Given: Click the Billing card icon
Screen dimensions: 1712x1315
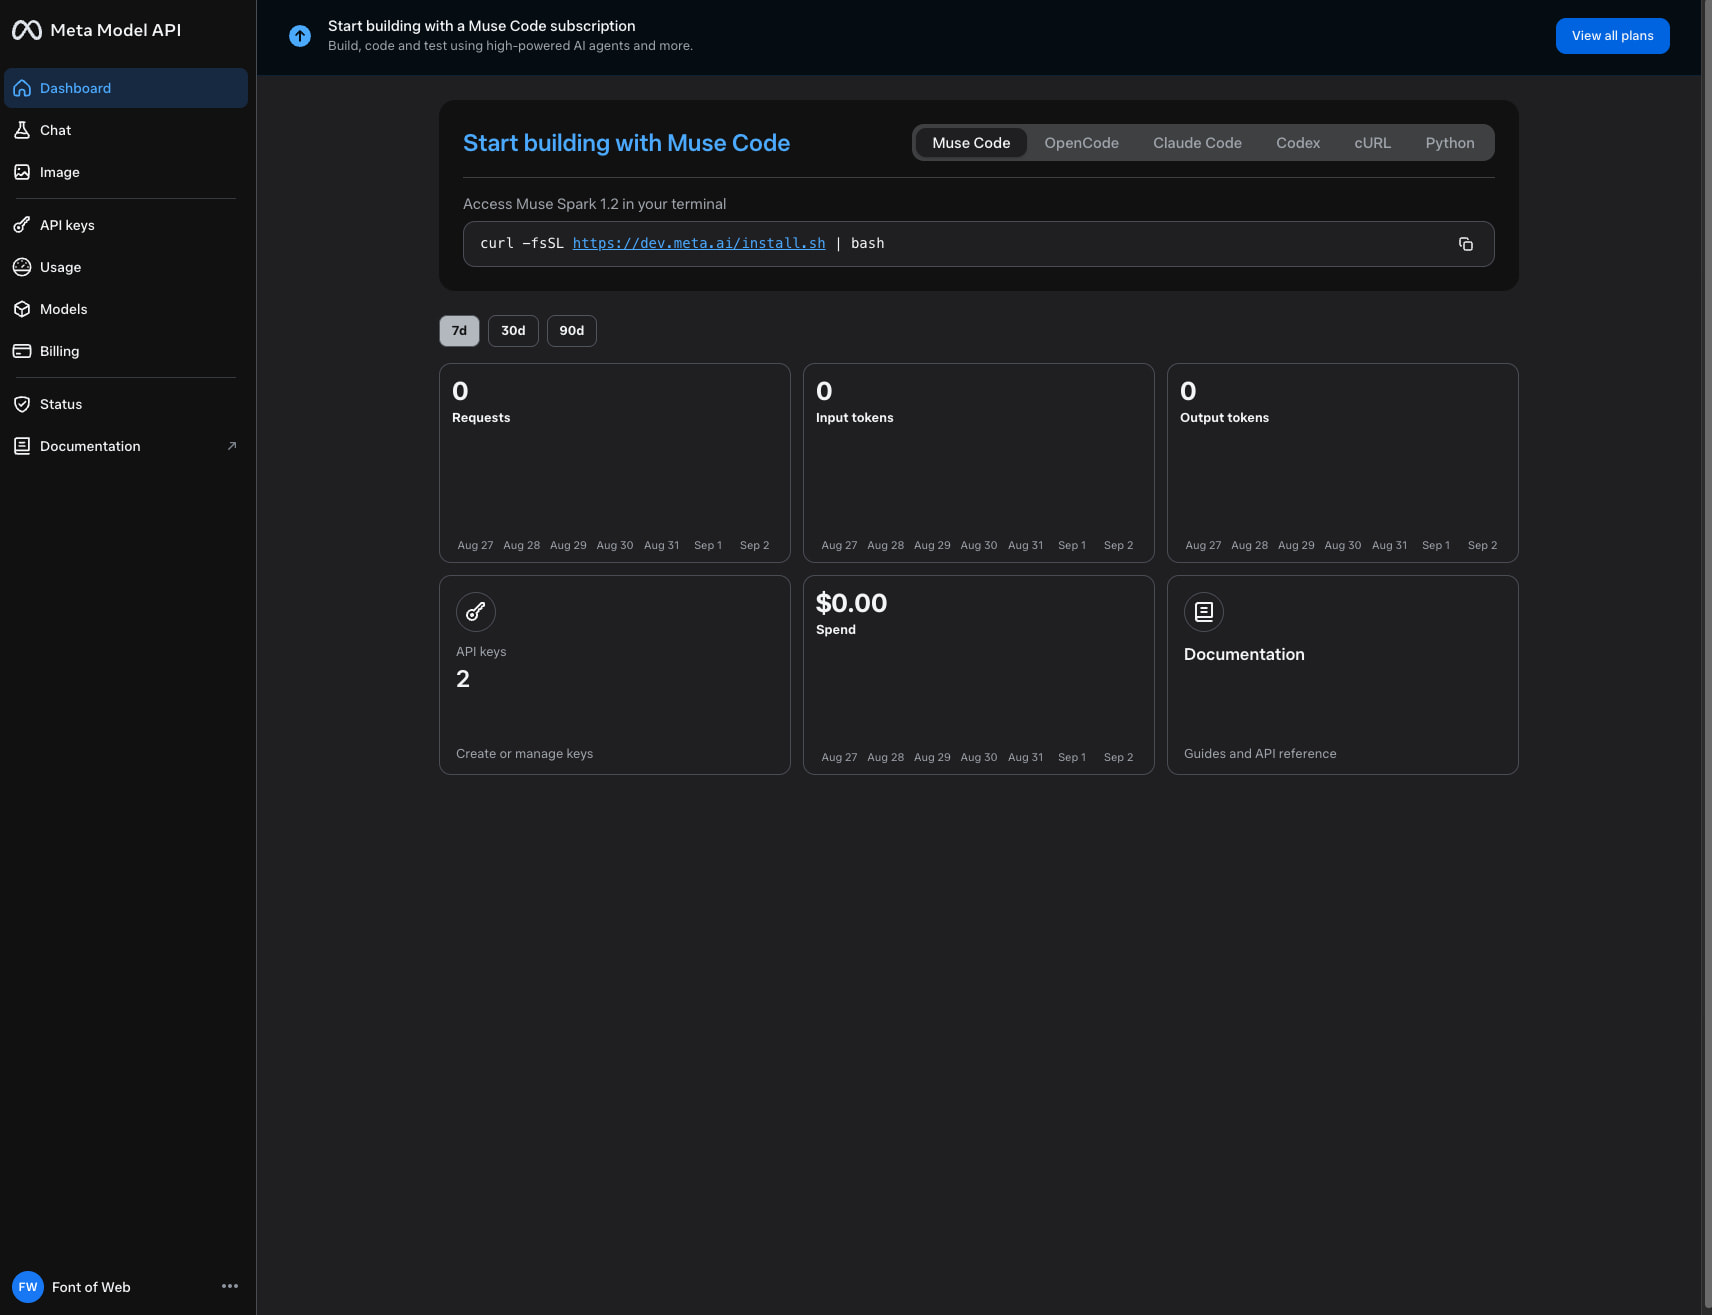Looking at the screenshot, I should tap(22, 351).
